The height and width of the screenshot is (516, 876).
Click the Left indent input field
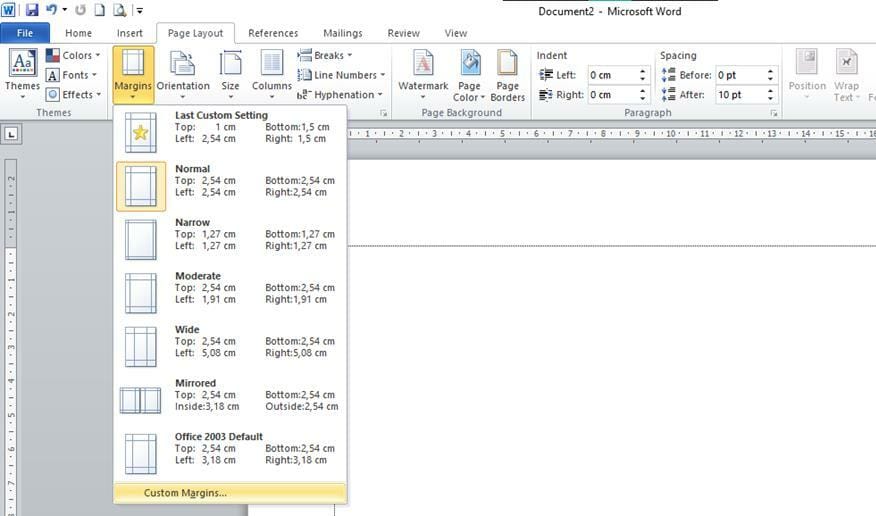(612, 75)
